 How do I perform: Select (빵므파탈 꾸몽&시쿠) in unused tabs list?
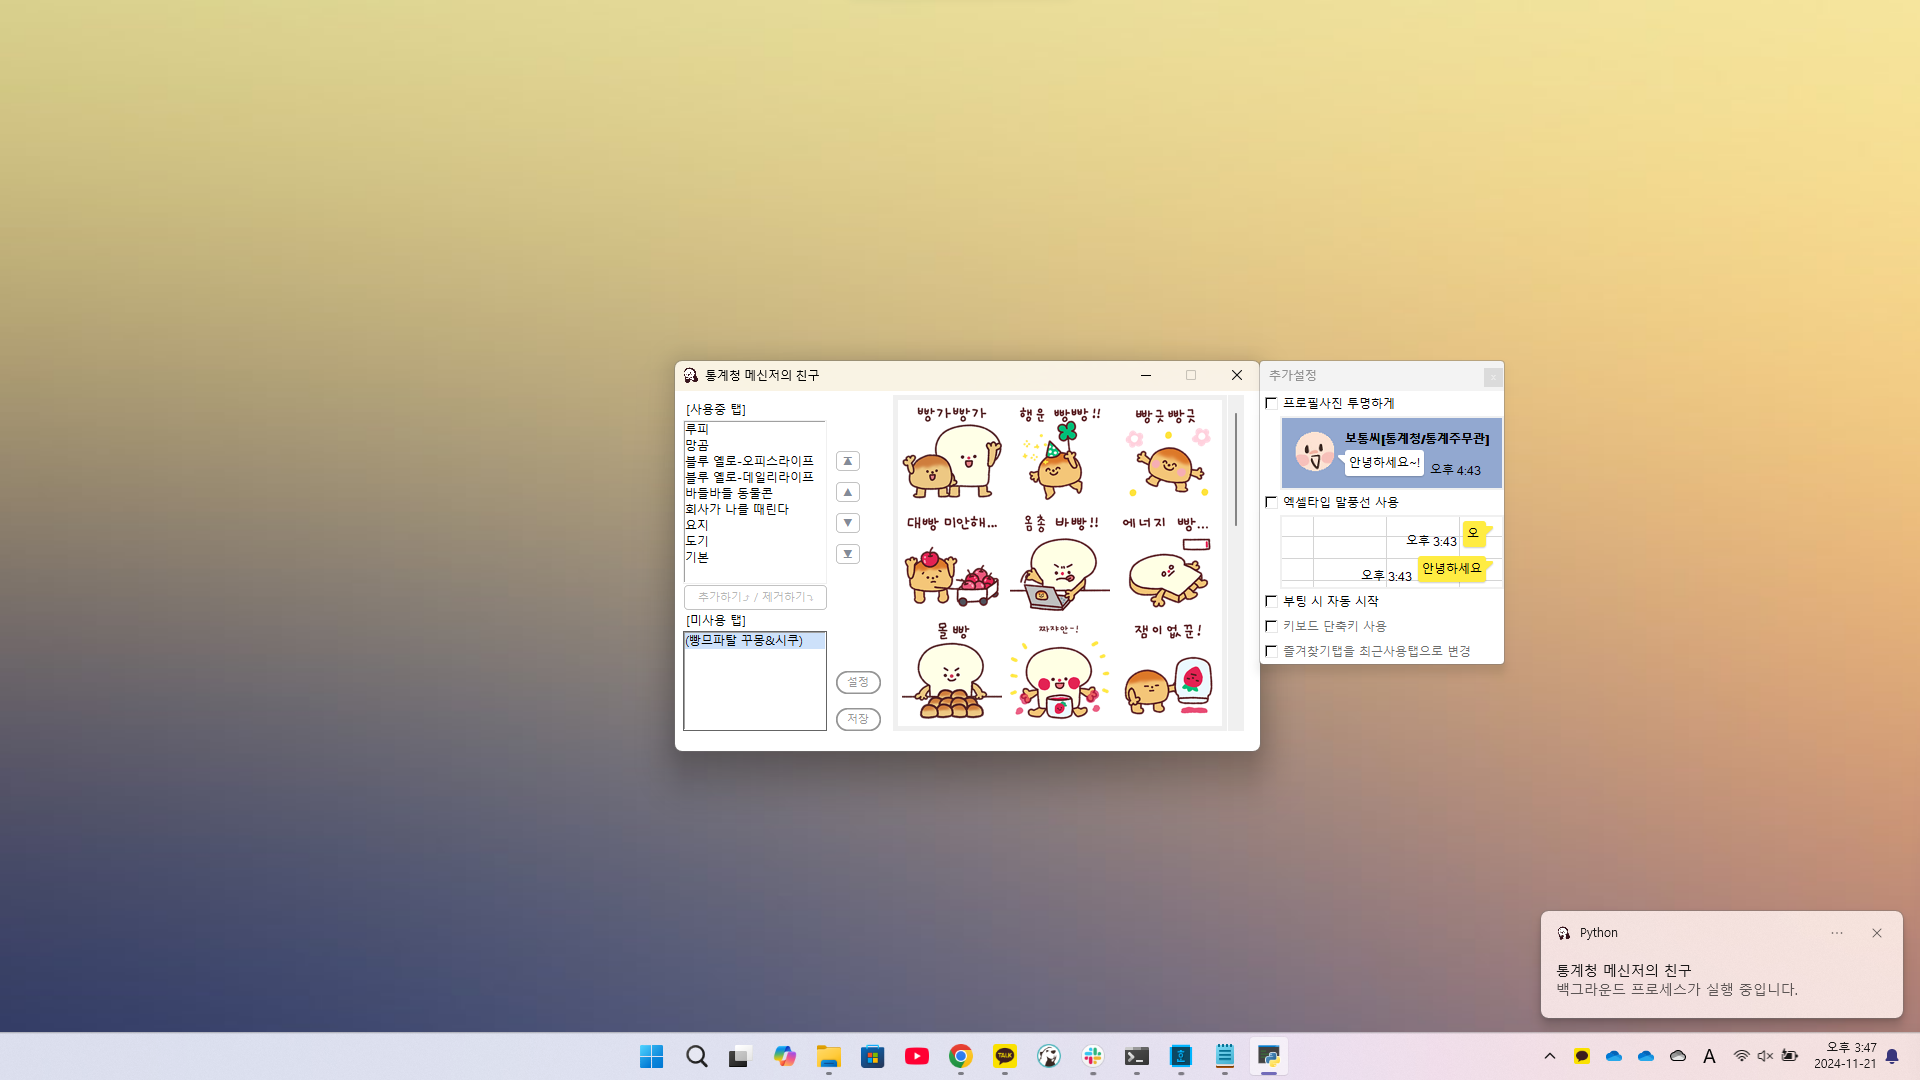click(755, 640)
